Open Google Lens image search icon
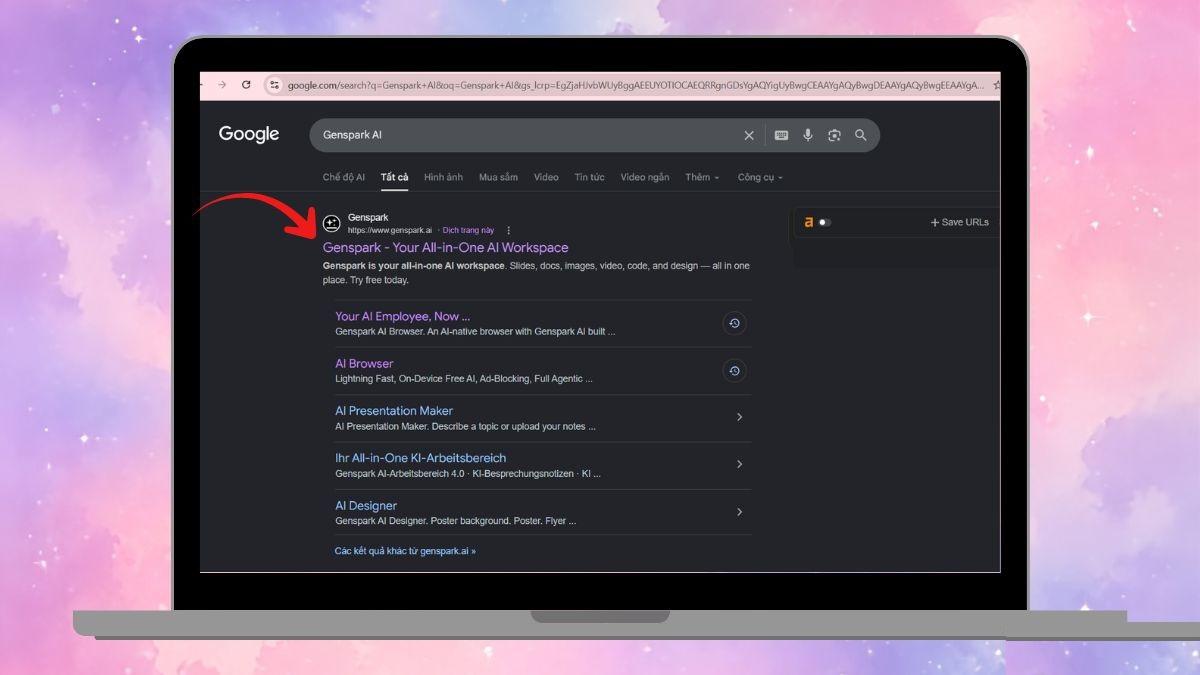The height and width of the screenshot is (675, 1200). [x=834, y=135]
